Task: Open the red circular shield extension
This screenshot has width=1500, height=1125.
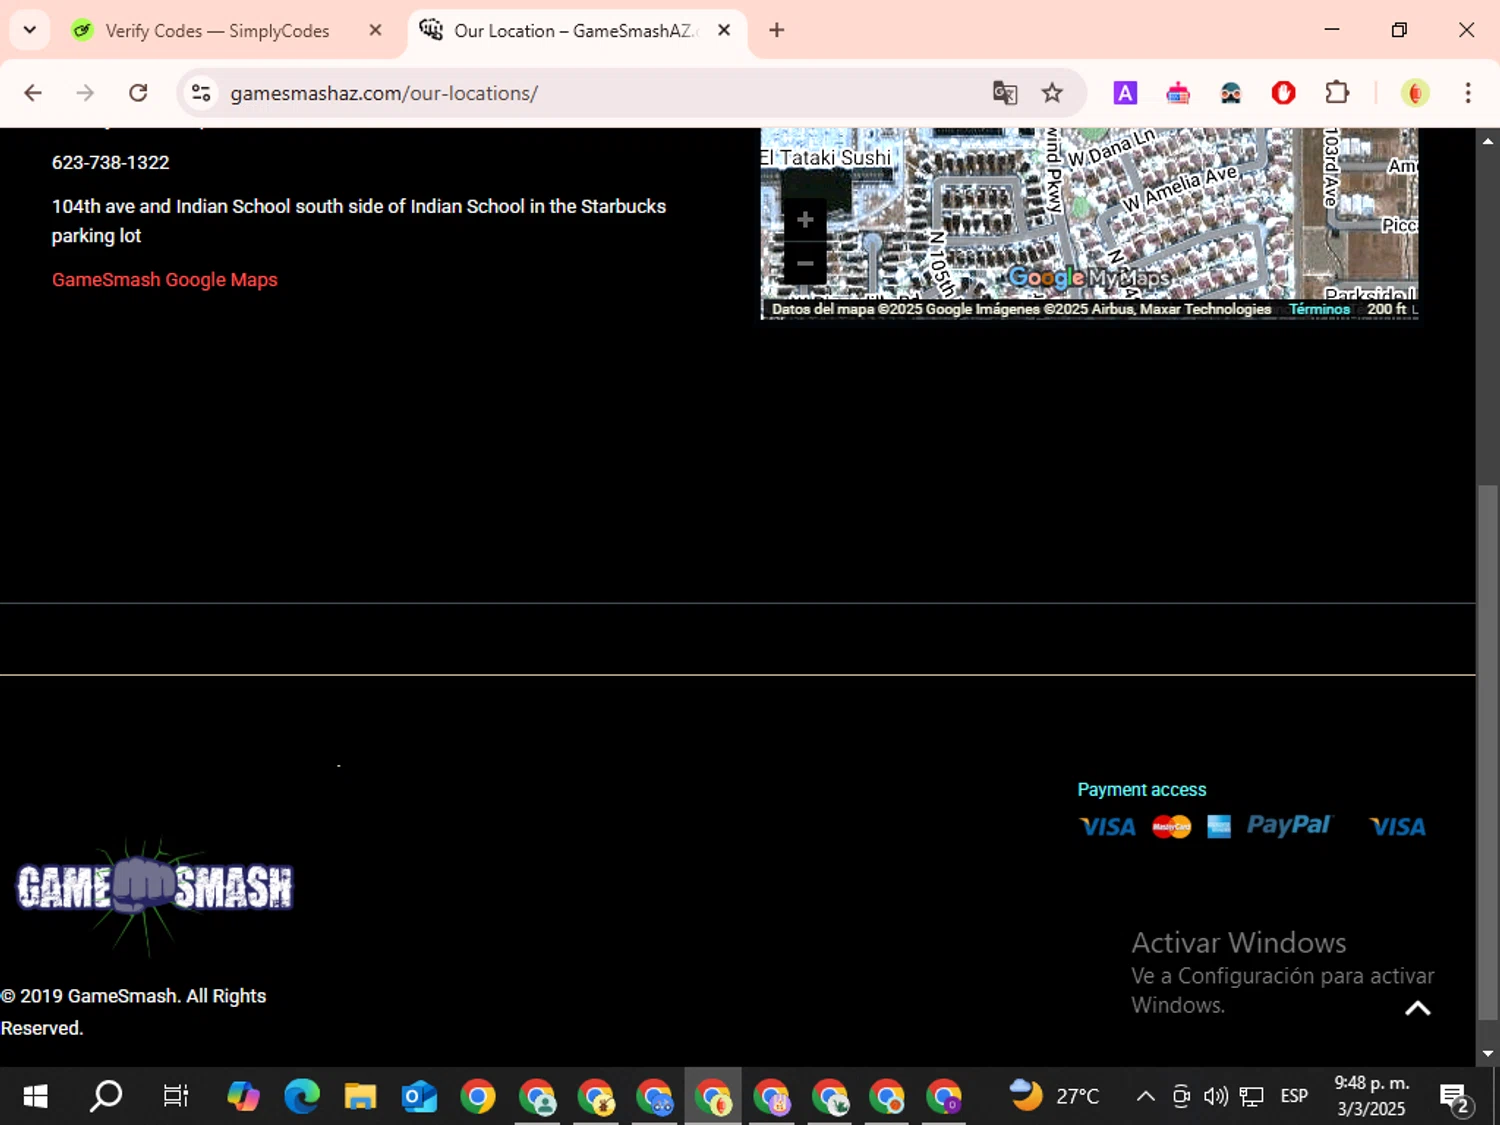Action: coord(1283,93)
